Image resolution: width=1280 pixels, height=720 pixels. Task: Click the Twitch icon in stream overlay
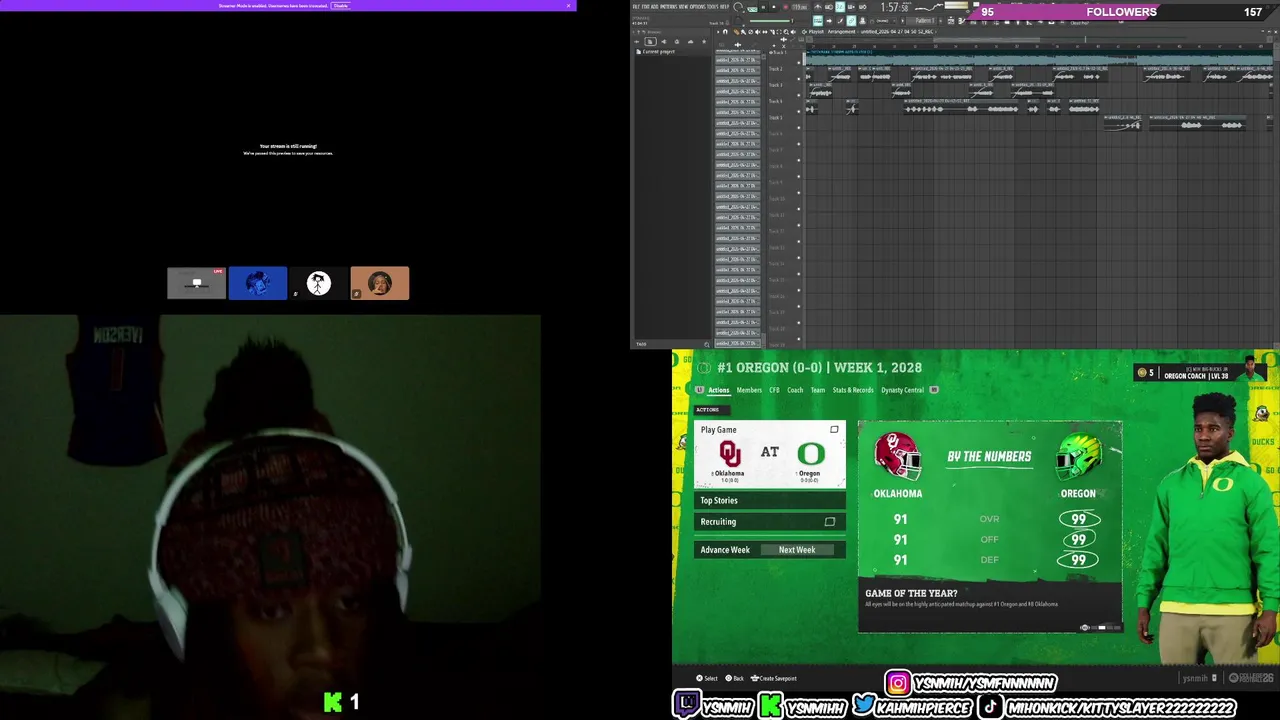click(x=689, y=704)
